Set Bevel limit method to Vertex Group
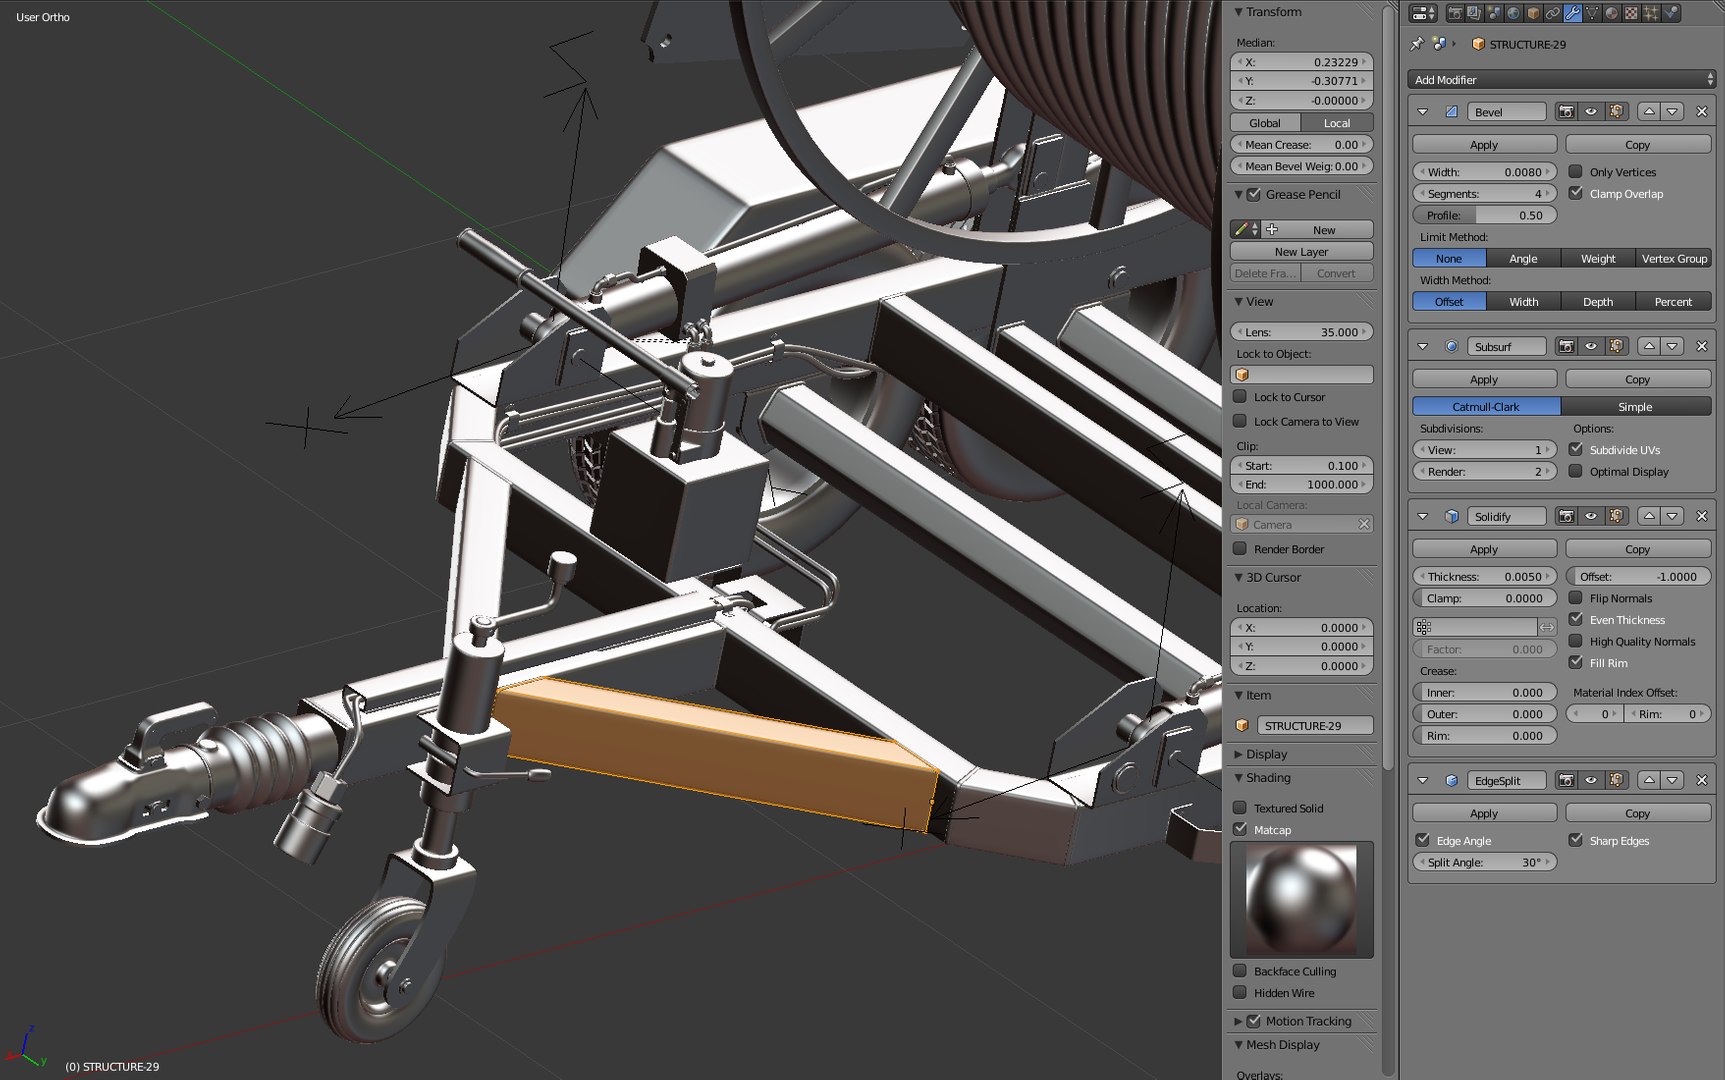Viewport: 1725px width, 1080px height. click(1674, 258)
